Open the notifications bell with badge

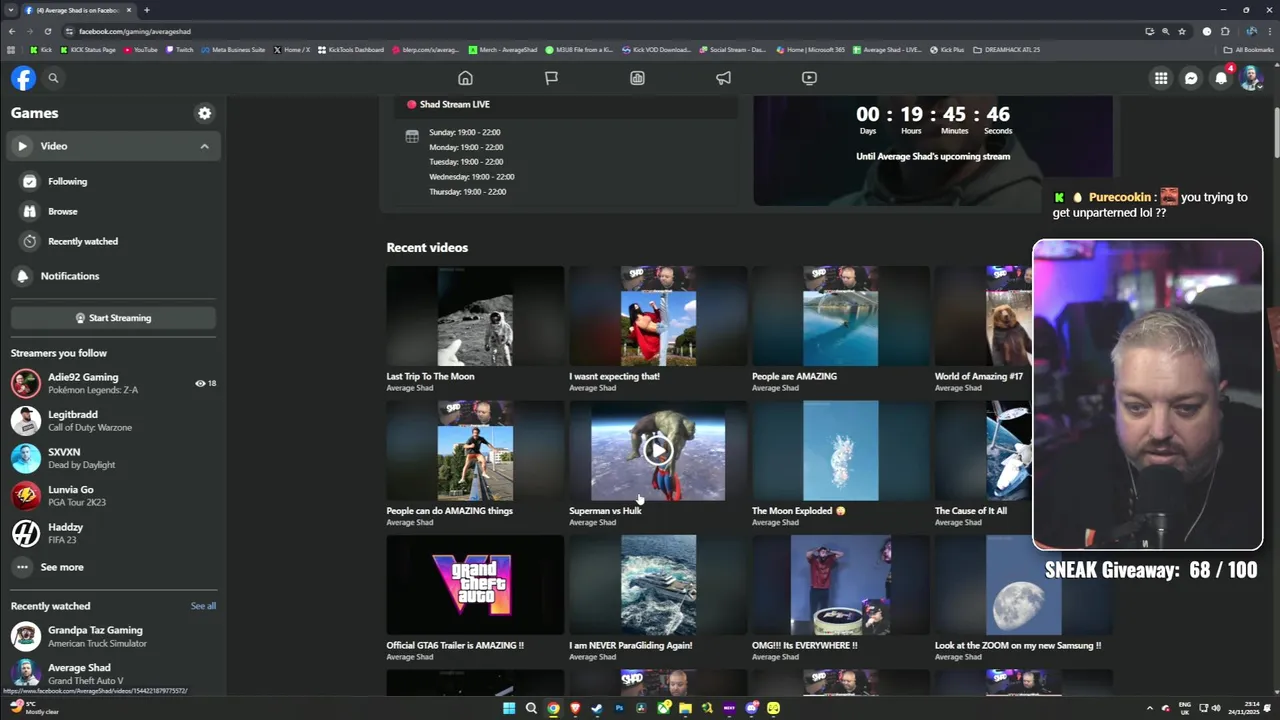tap(1221, 78)
